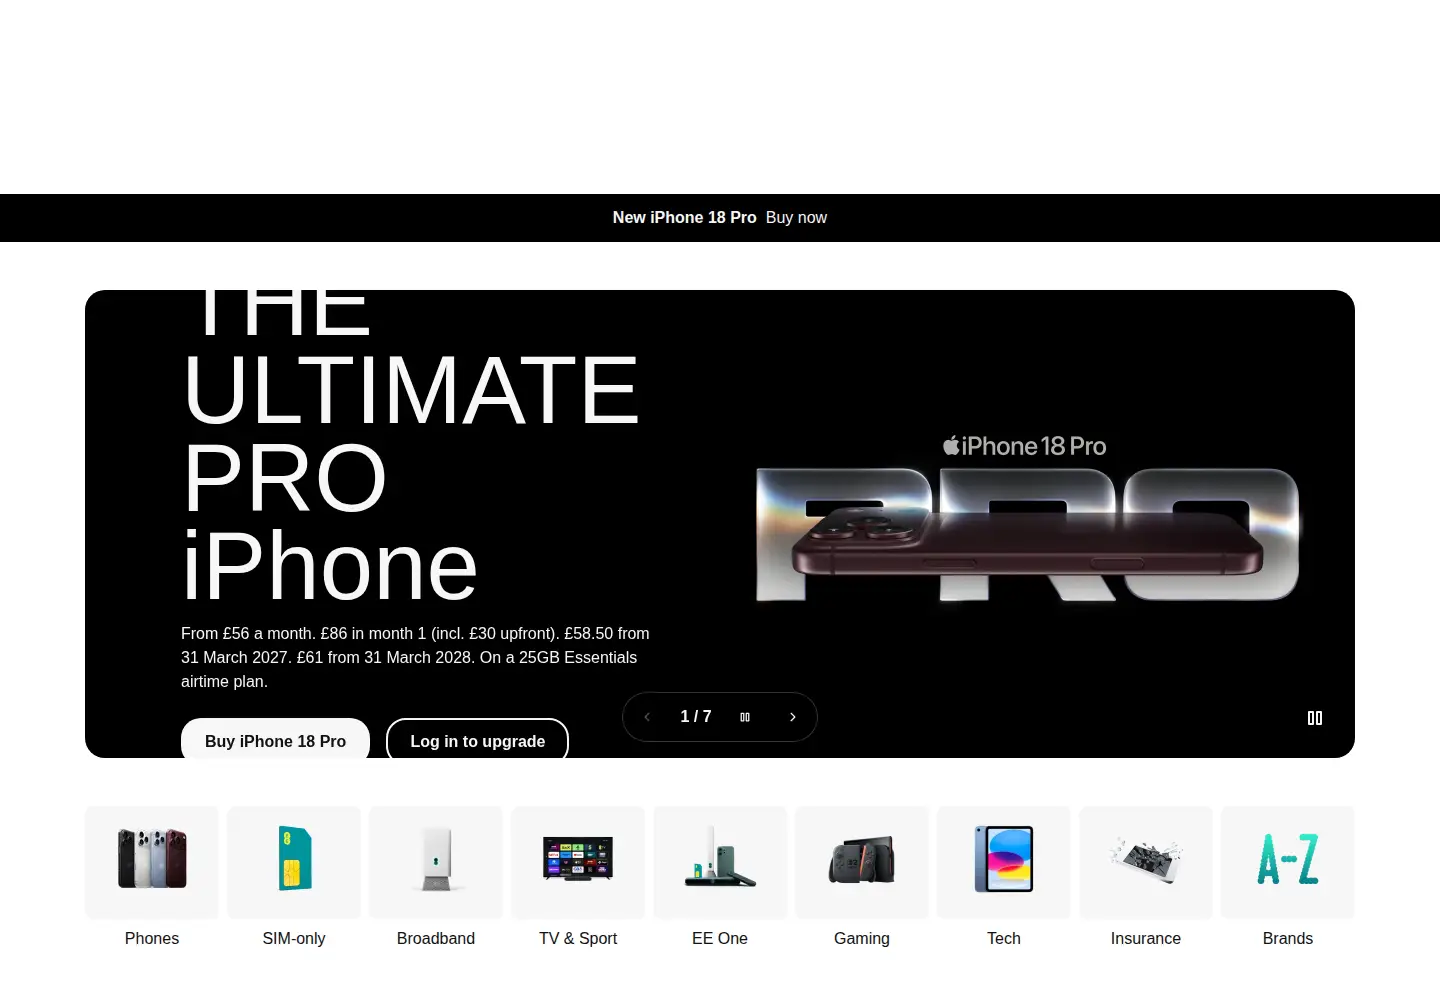
Task: Select Brands category label
Action: (x=1288, y=938)
